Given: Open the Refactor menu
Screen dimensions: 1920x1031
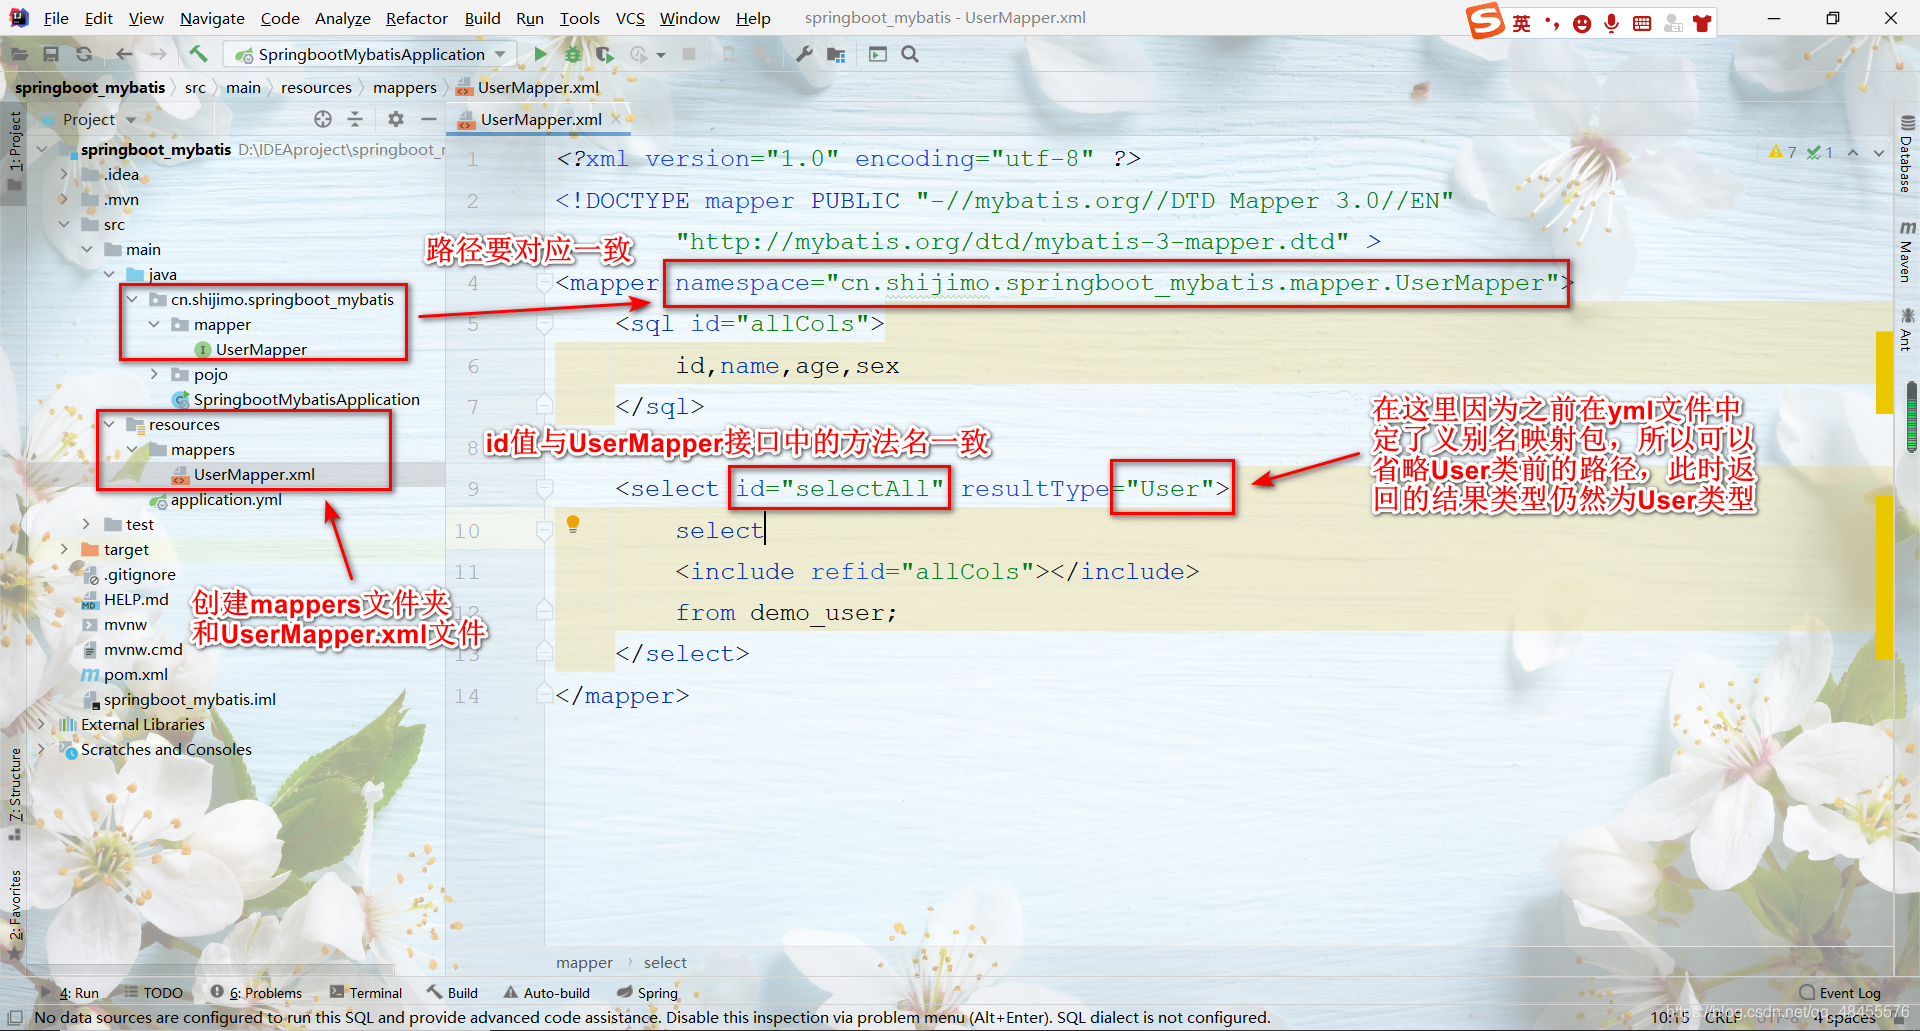Looking at the screenshot, I should [416, 18].
